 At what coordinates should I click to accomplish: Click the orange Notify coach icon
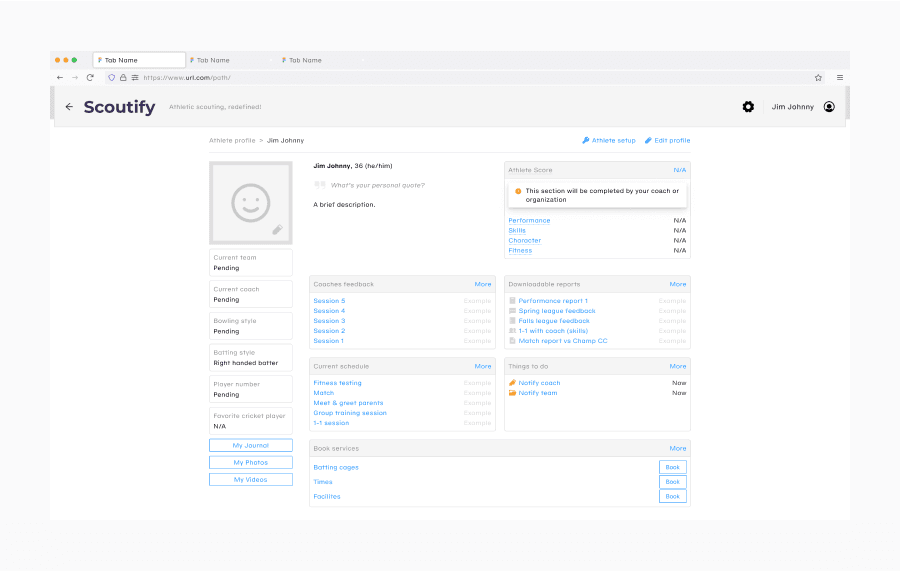[x=513, y=383]
